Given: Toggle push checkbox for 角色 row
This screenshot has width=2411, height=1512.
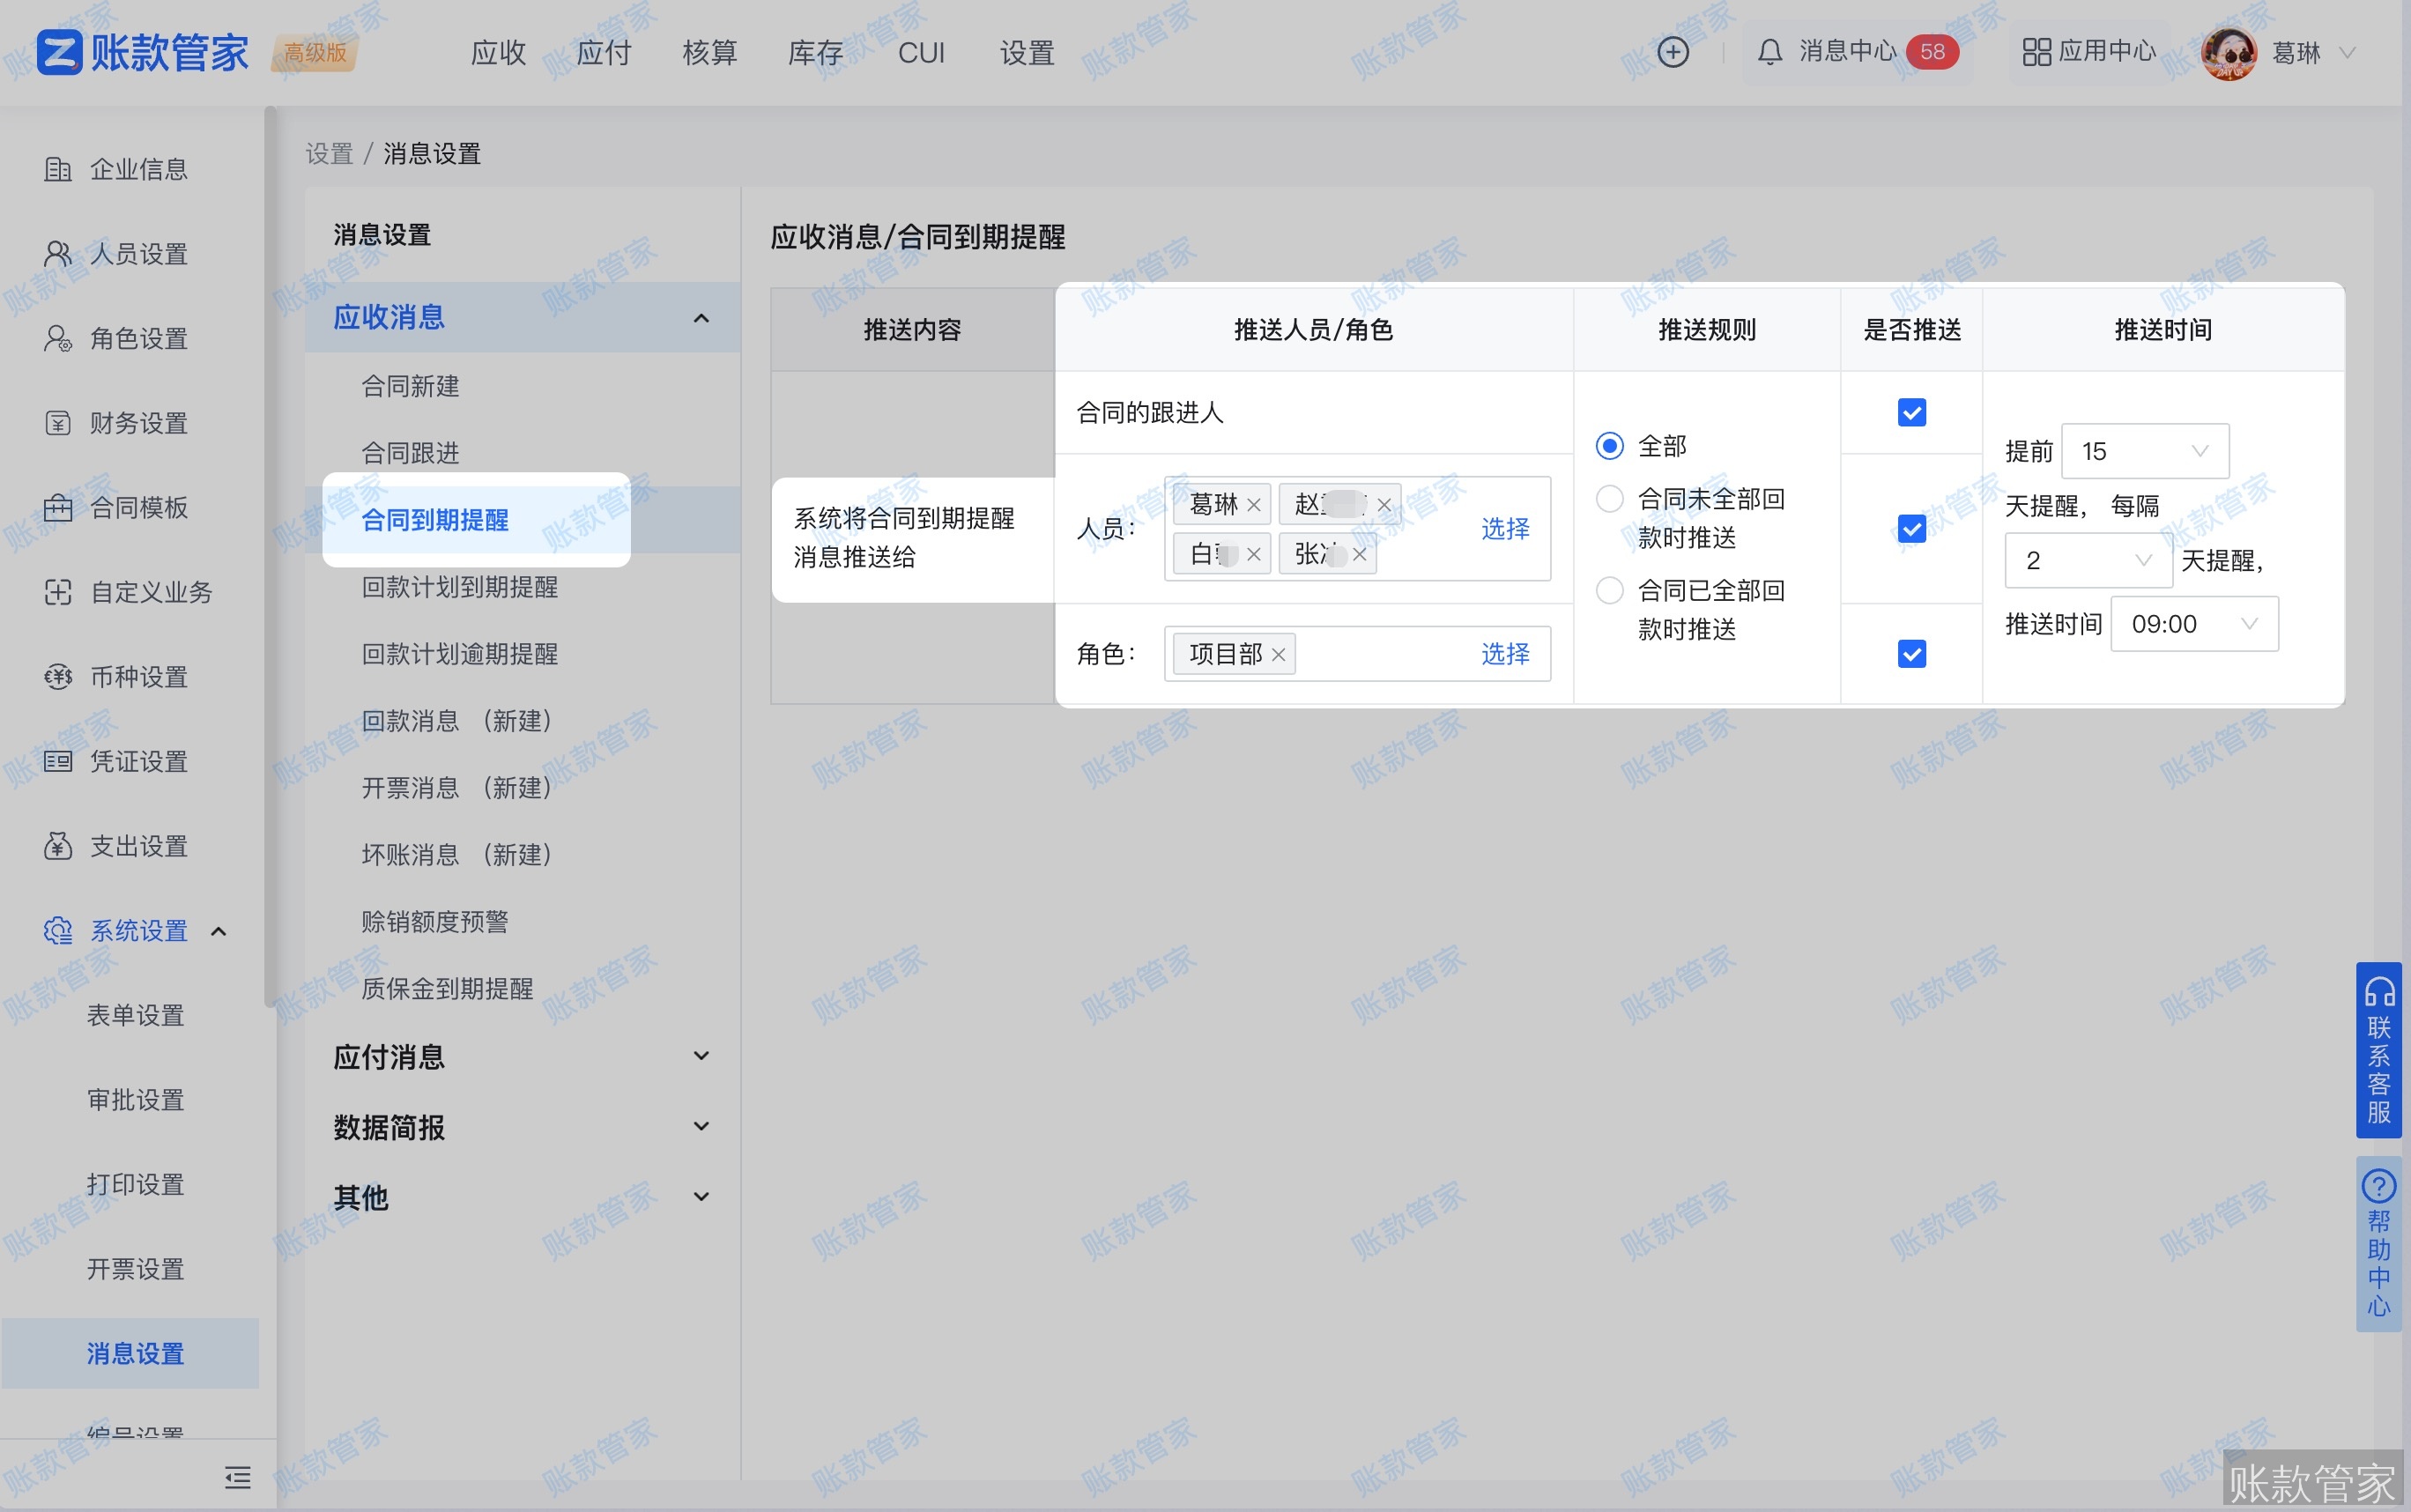Looking at the screenshot, I should (1911, 654).
